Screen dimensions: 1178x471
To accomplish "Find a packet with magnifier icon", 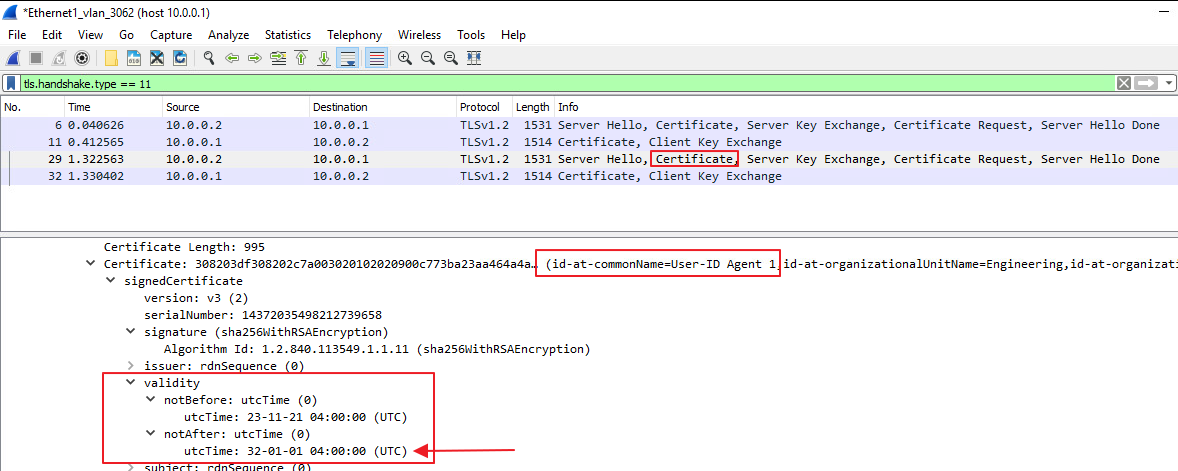I will (210, 58).
